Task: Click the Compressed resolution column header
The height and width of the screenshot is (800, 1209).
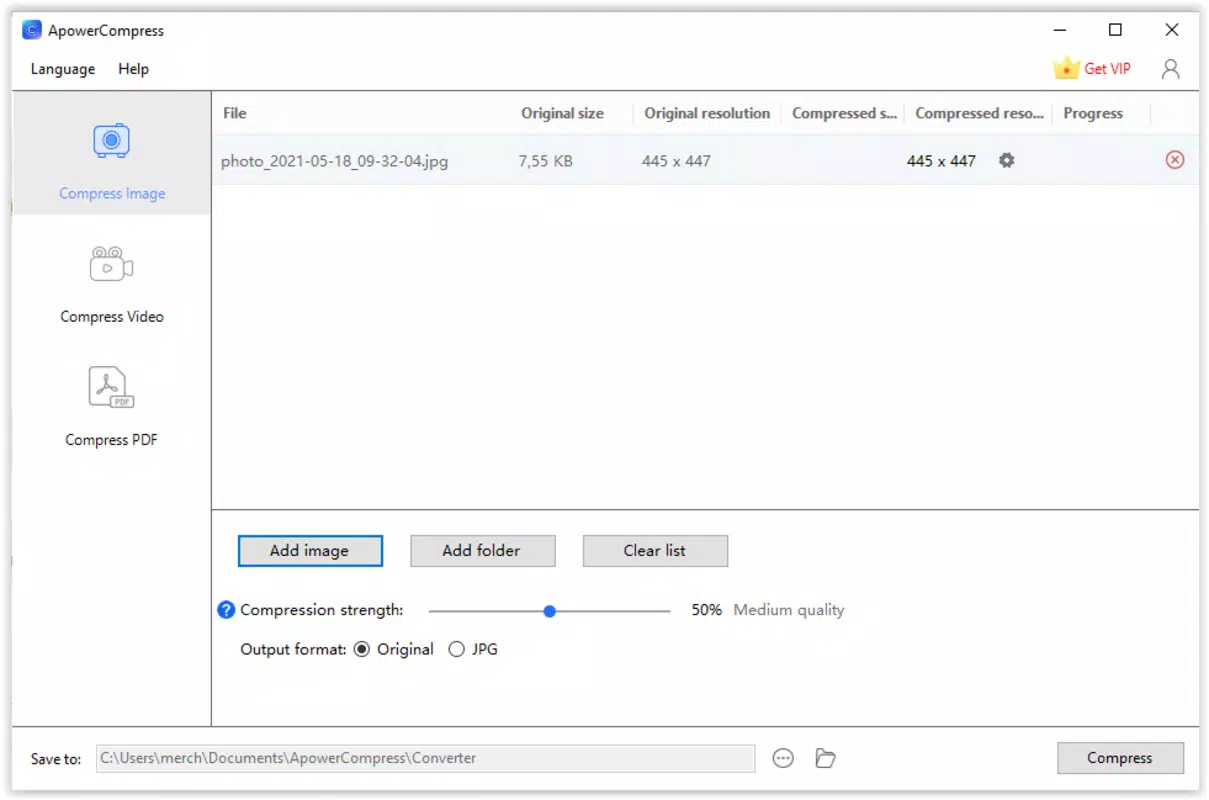Action: pyautogui.click(x=979, y=113)
